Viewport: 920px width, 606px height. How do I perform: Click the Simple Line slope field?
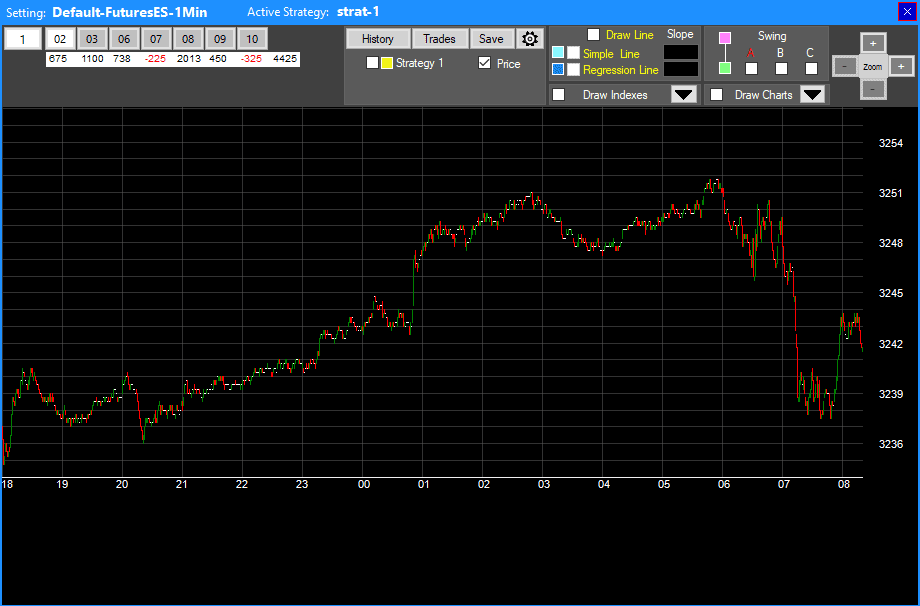(681, 53)
